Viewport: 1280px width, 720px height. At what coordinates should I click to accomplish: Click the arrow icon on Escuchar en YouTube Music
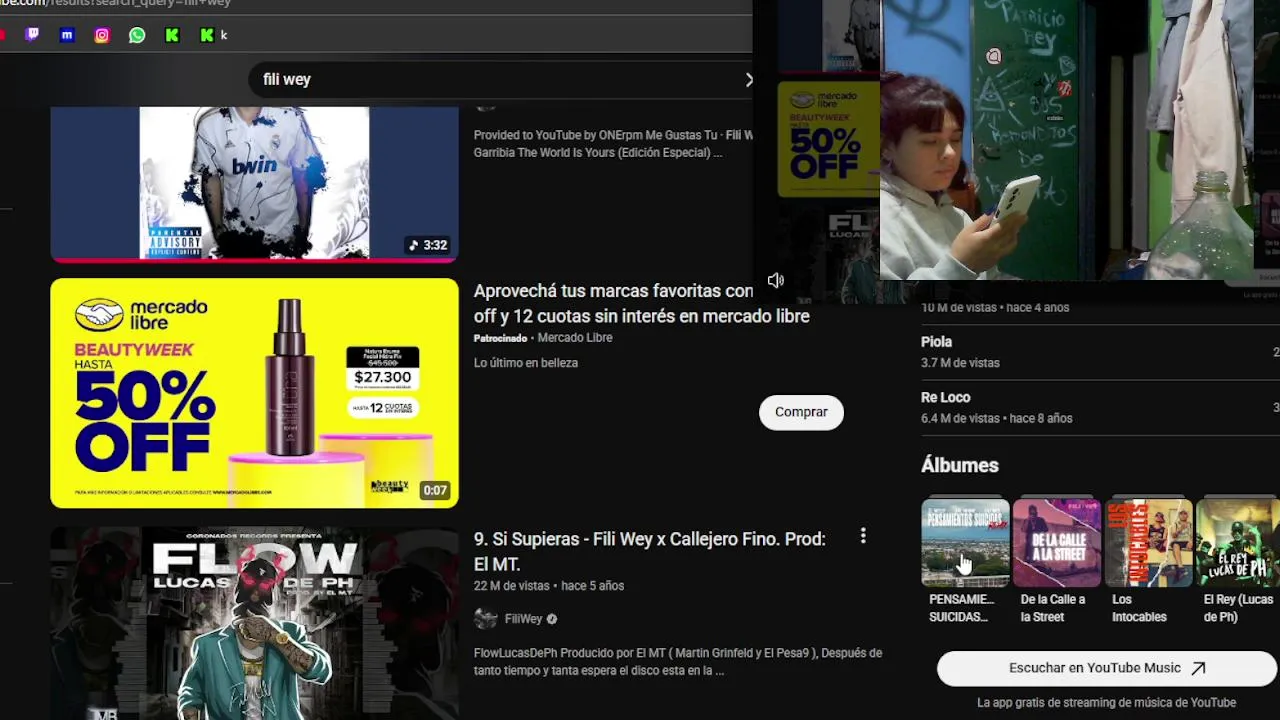pos(1198,668)
